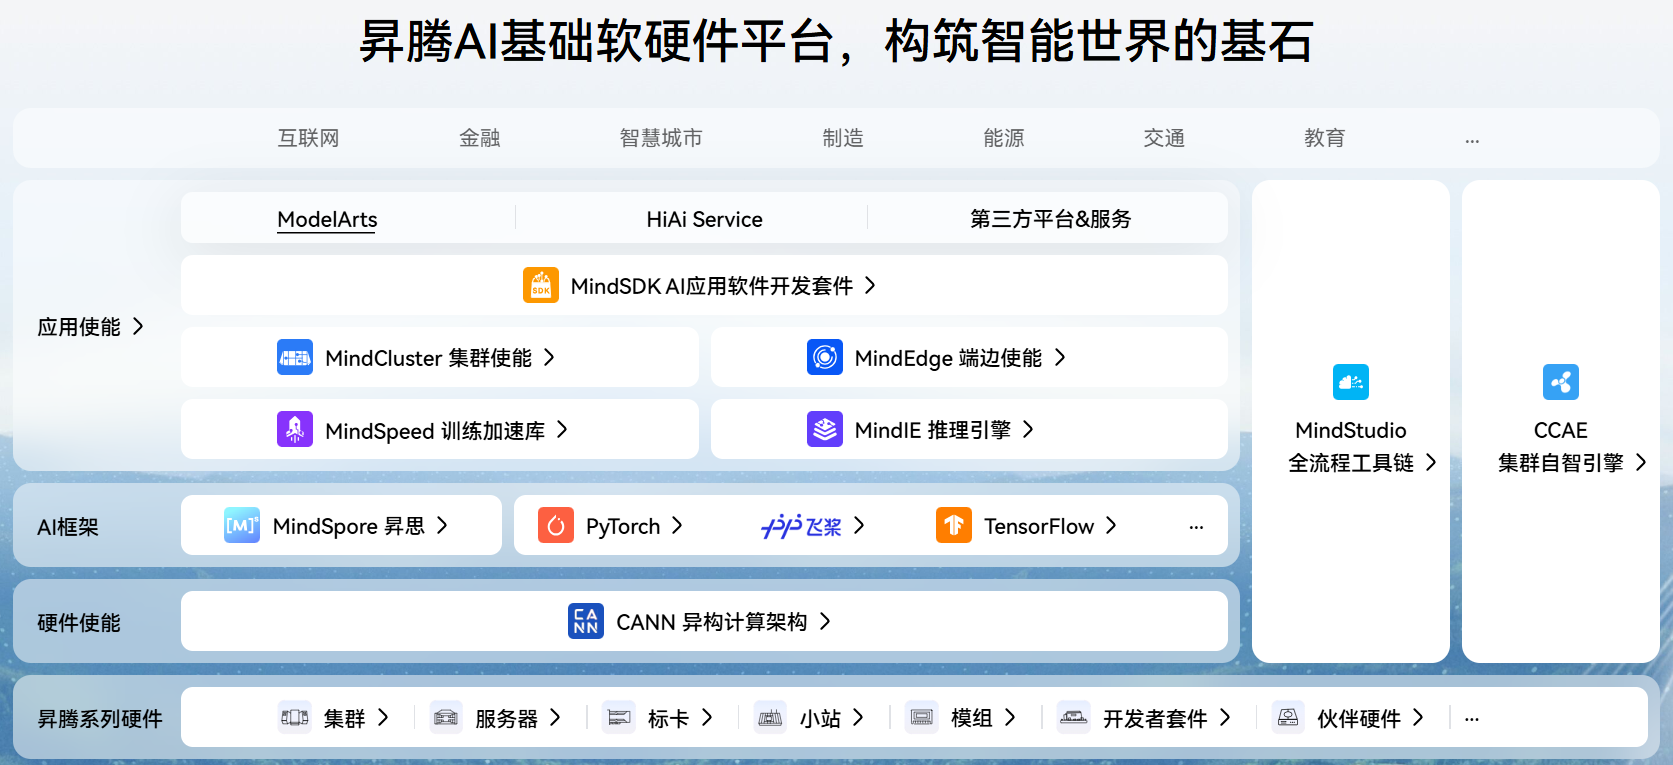Click the MindIE purple layers icon

(825, 429)
